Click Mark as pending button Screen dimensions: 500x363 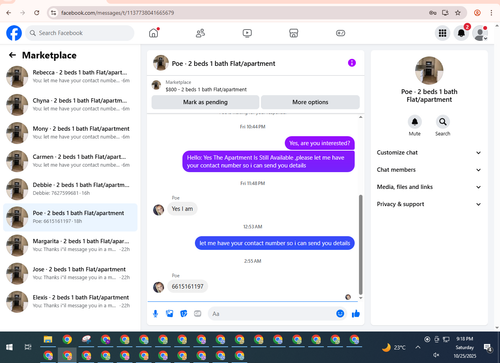tap(205, 102)
